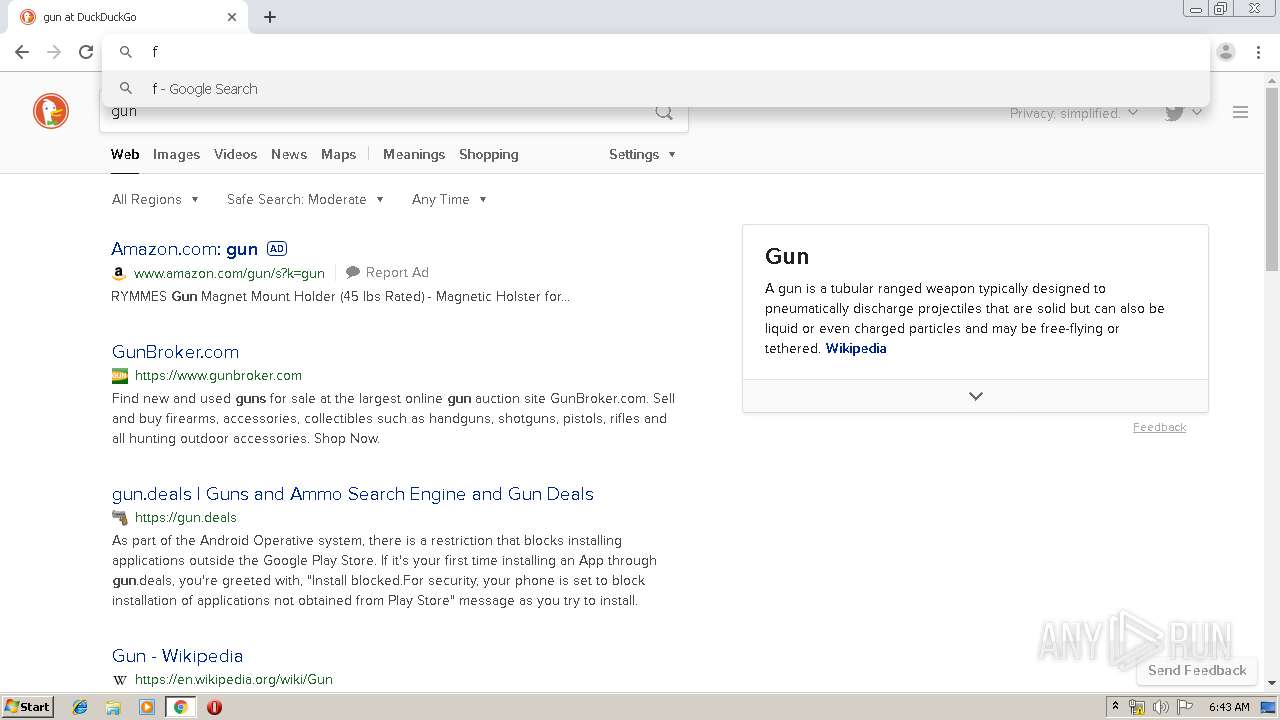Expand the 'Privacy, simplified.' dropdown
This screenshot has width=1280, height=720.
[x=1074, y=113]
